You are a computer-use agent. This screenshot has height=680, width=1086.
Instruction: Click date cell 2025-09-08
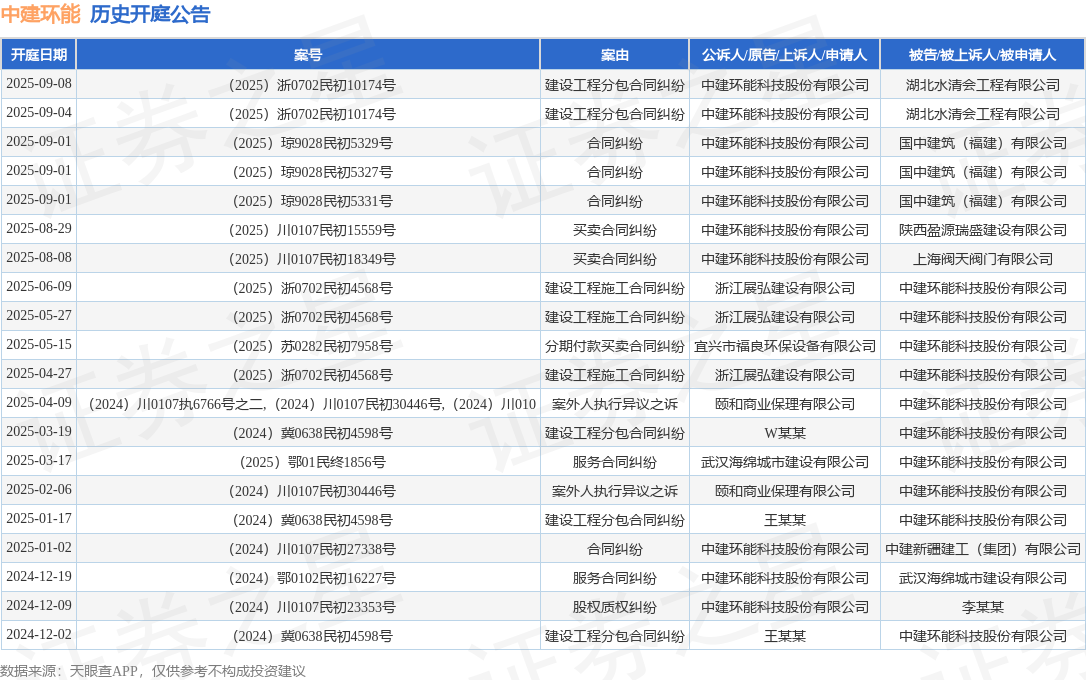39,84
